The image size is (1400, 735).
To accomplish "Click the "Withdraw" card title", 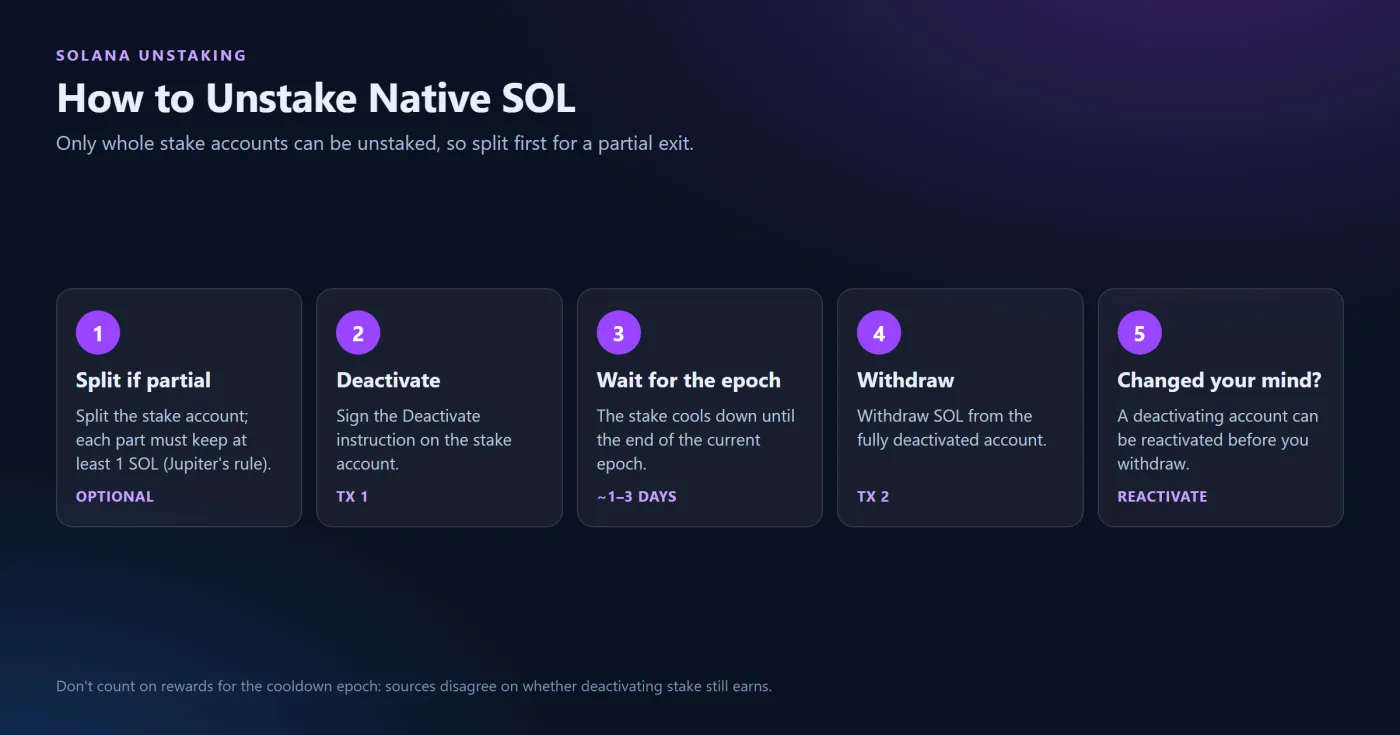I will [906, 380].
